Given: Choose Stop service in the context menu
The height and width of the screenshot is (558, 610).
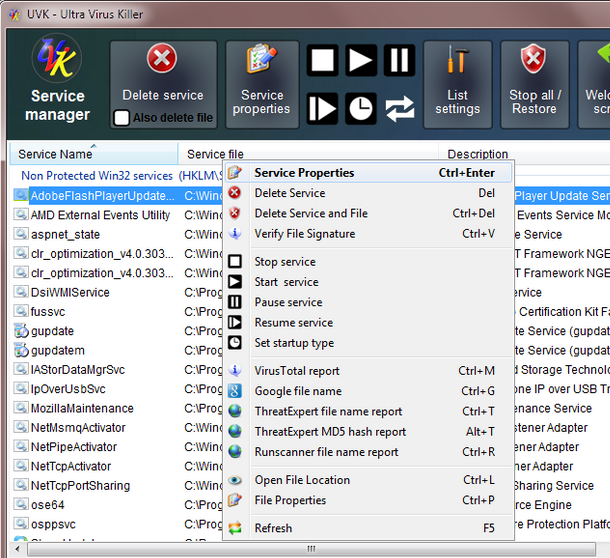Looking at the screenshot, I should coord(368,261).
